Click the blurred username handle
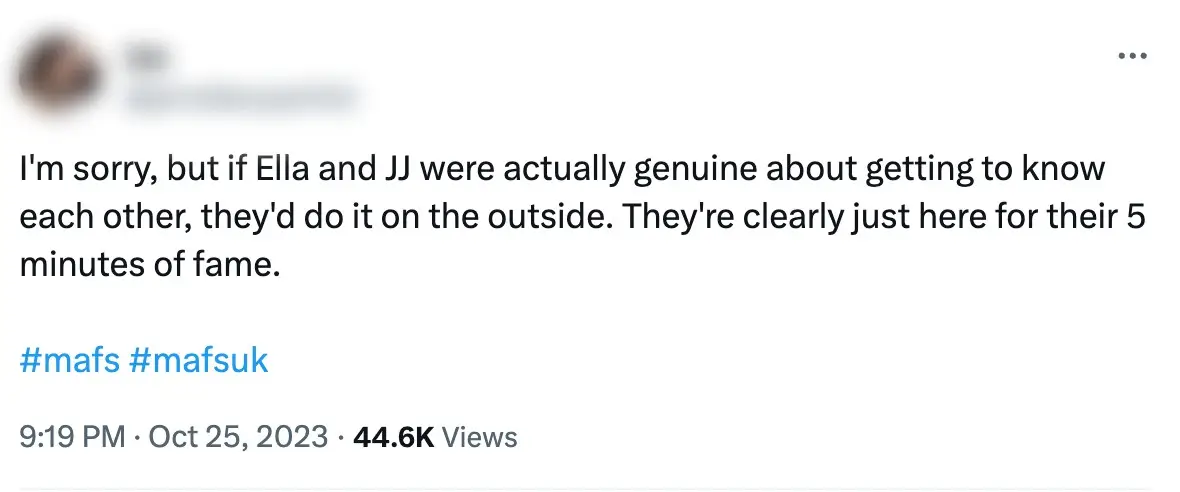The width and height of the screenshot is (1180, 492). pyautogui.click(x=240, y=97)
